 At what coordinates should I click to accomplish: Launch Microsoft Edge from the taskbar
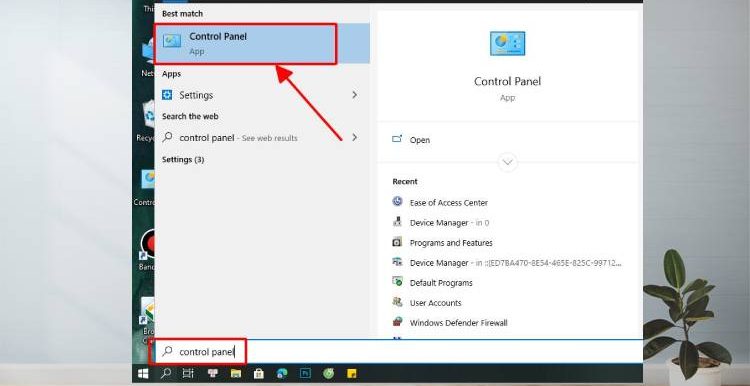coord(282,373)
